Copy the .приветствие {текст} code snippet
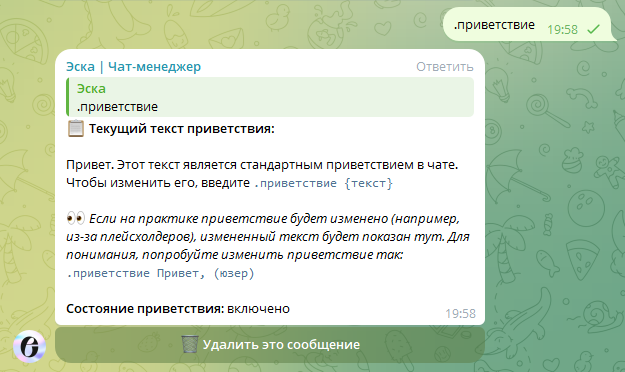The width and height of the screenshot is (625, 372). coord(323,183)
